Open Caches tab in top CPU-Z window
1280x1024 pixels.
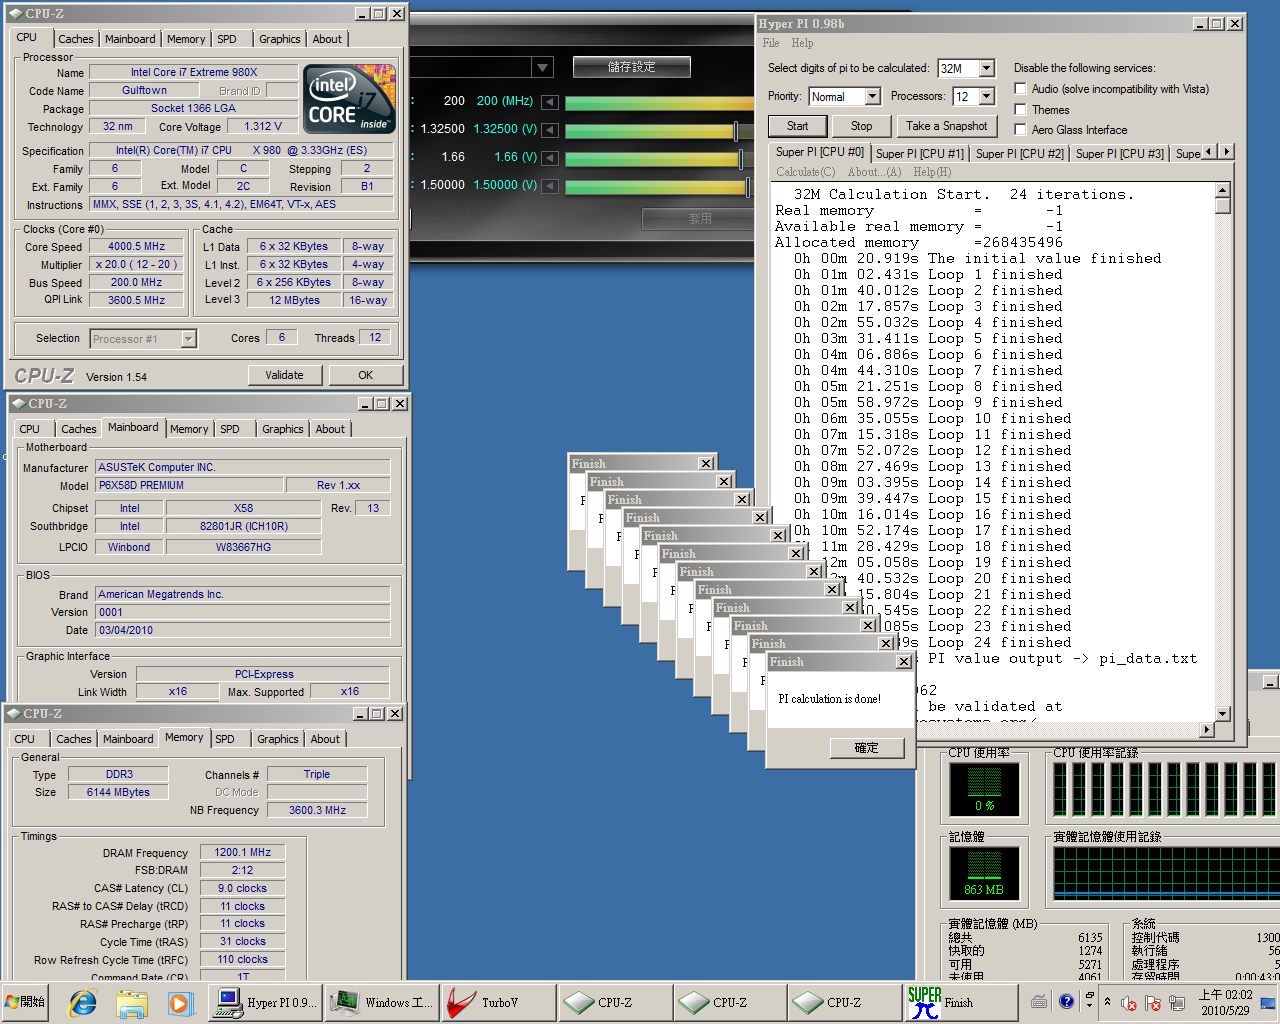(x=75, y=39)
